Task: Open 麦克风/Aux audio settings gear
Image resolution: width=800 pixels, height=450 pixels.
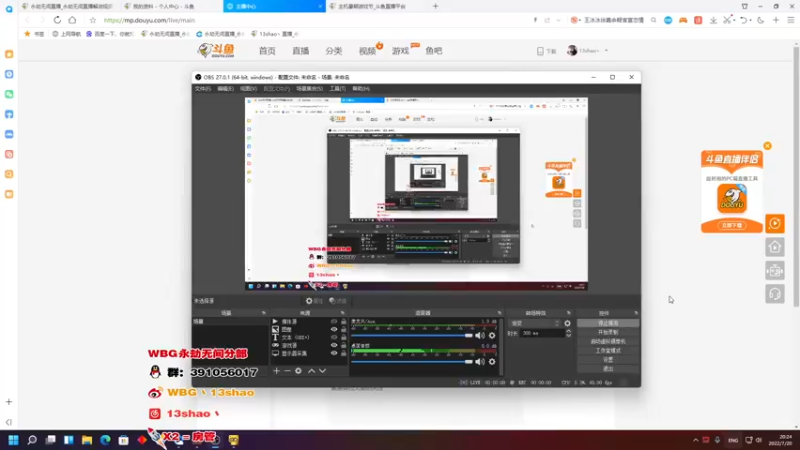Action: pos(492,335)
